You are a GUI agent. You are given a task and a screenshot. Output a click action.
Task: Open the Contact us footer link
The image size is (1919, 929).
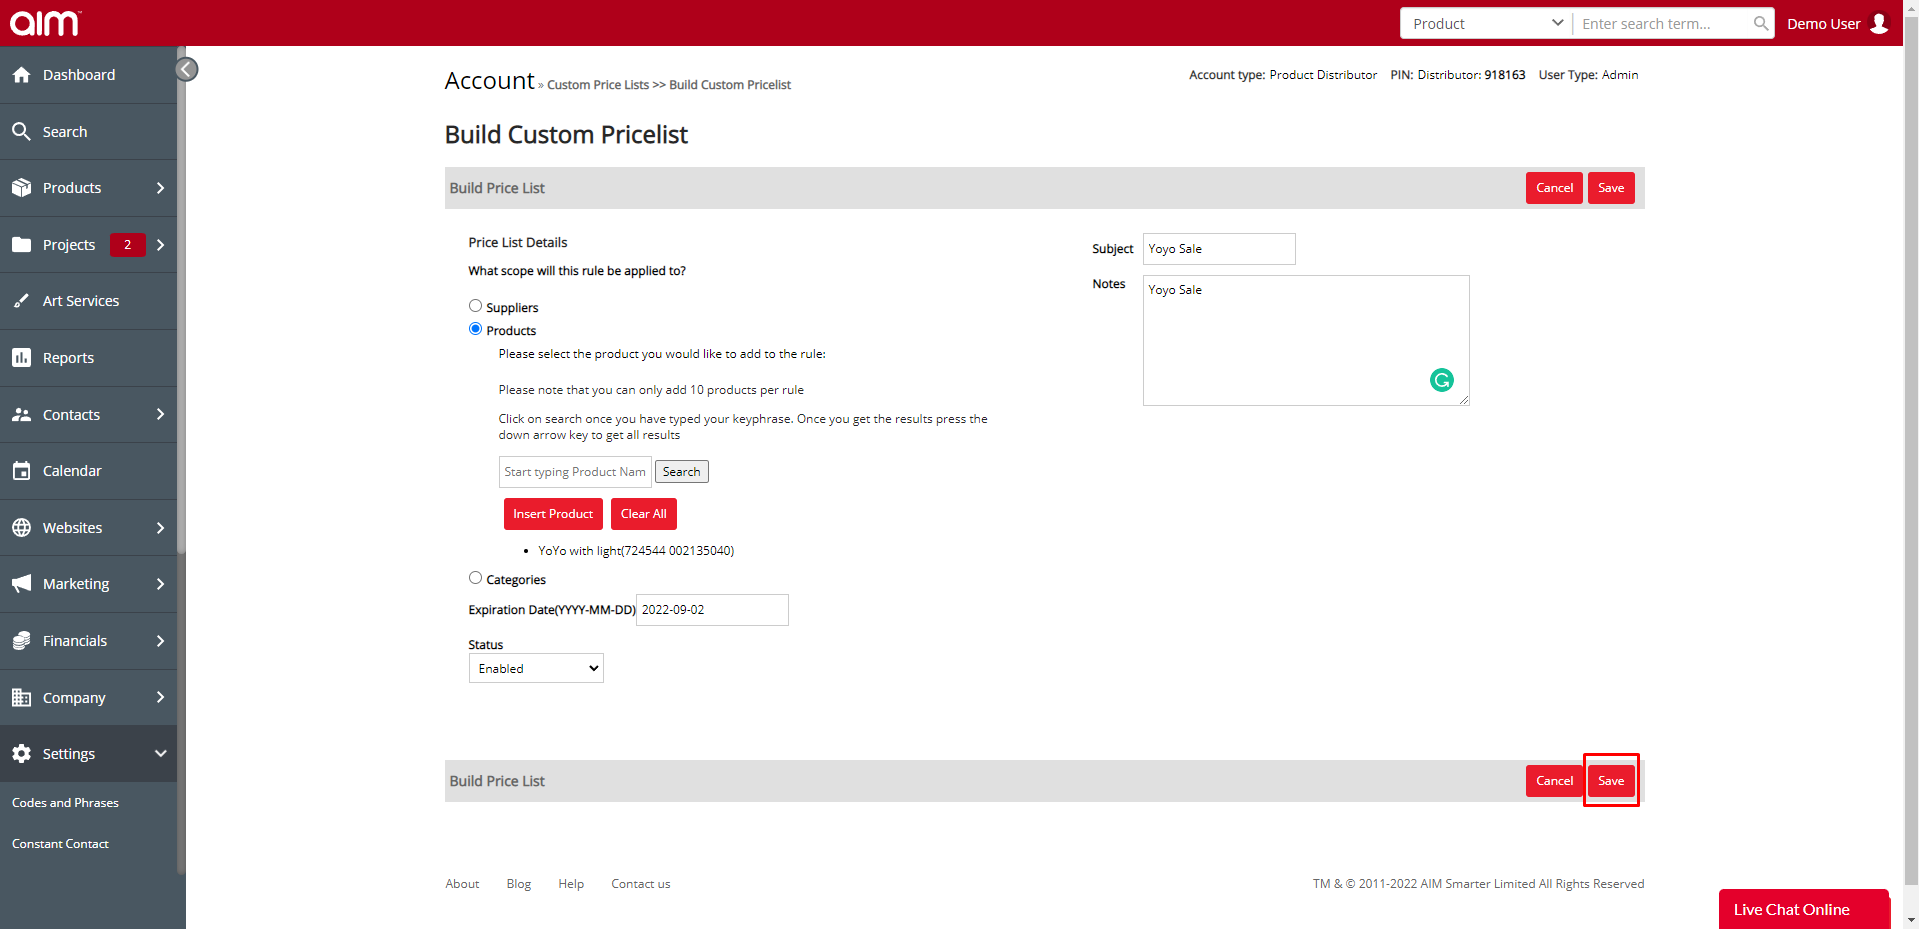coord(641,884)
